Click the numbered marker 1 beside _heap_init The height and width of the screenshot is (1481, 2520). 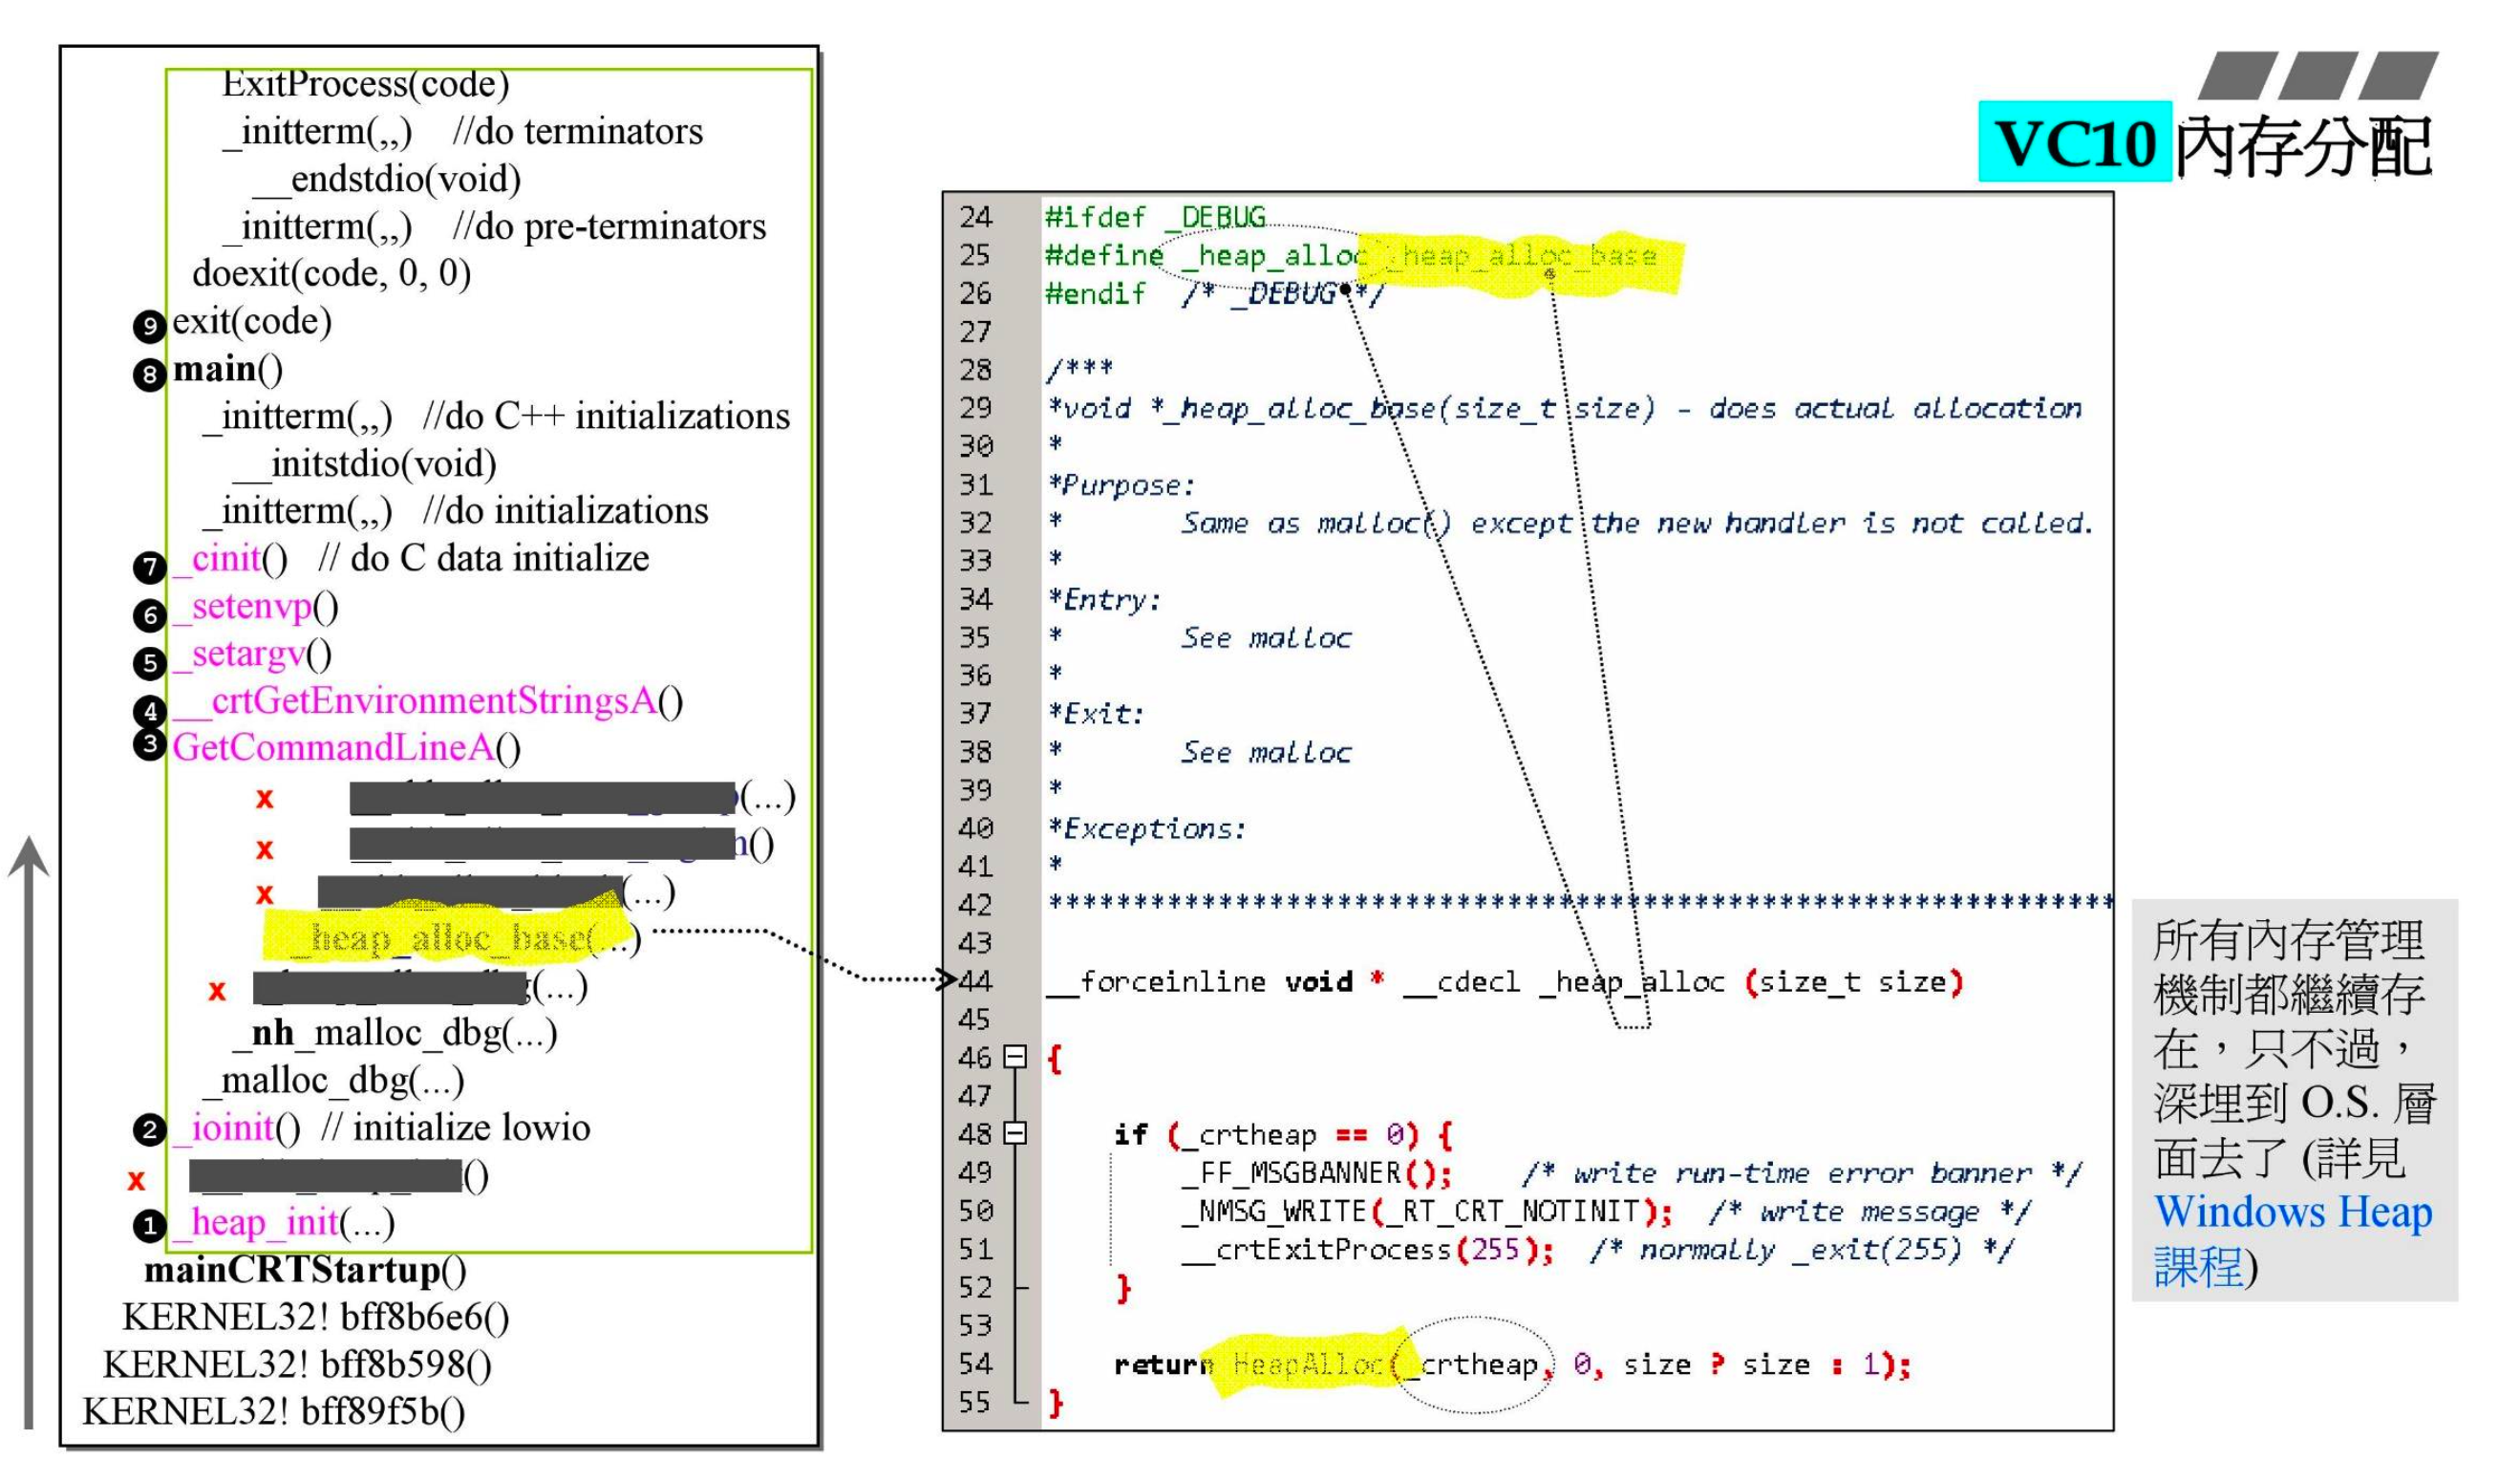[x=149, y=1226]
